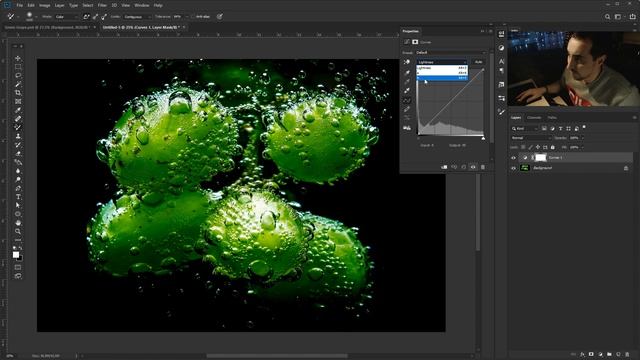Select the Lasso tool
Image resolution: width=640 pixels, height=360 pixels.
point(18,76)
